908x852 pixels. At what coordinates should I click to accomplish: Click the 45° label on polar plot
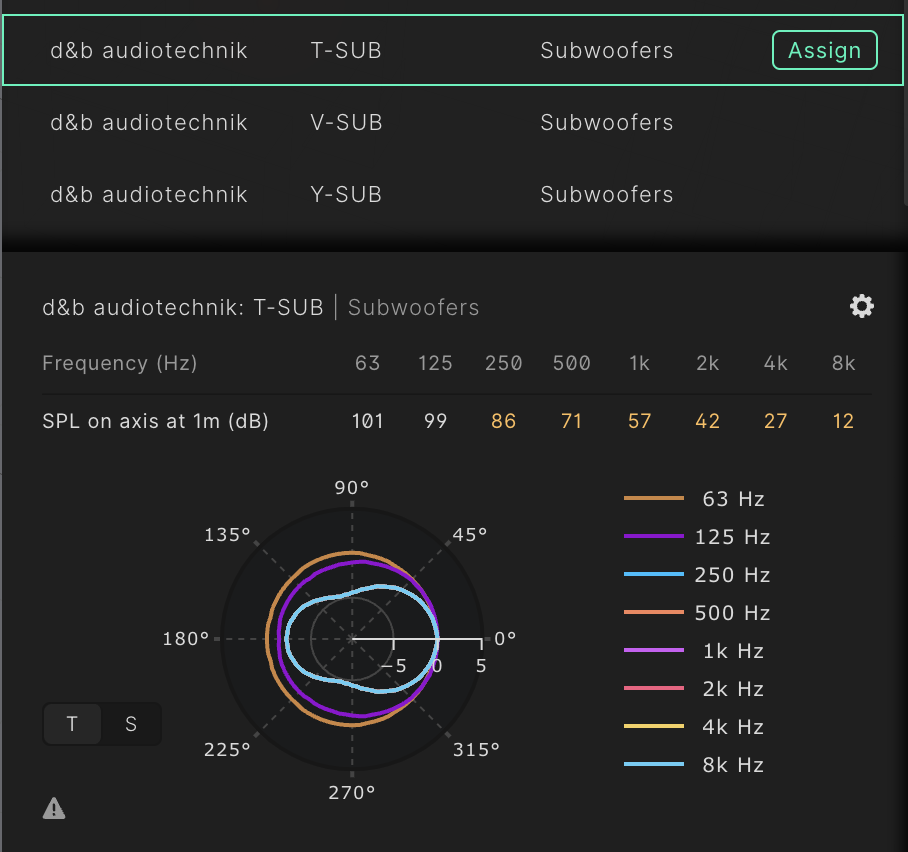470,535
